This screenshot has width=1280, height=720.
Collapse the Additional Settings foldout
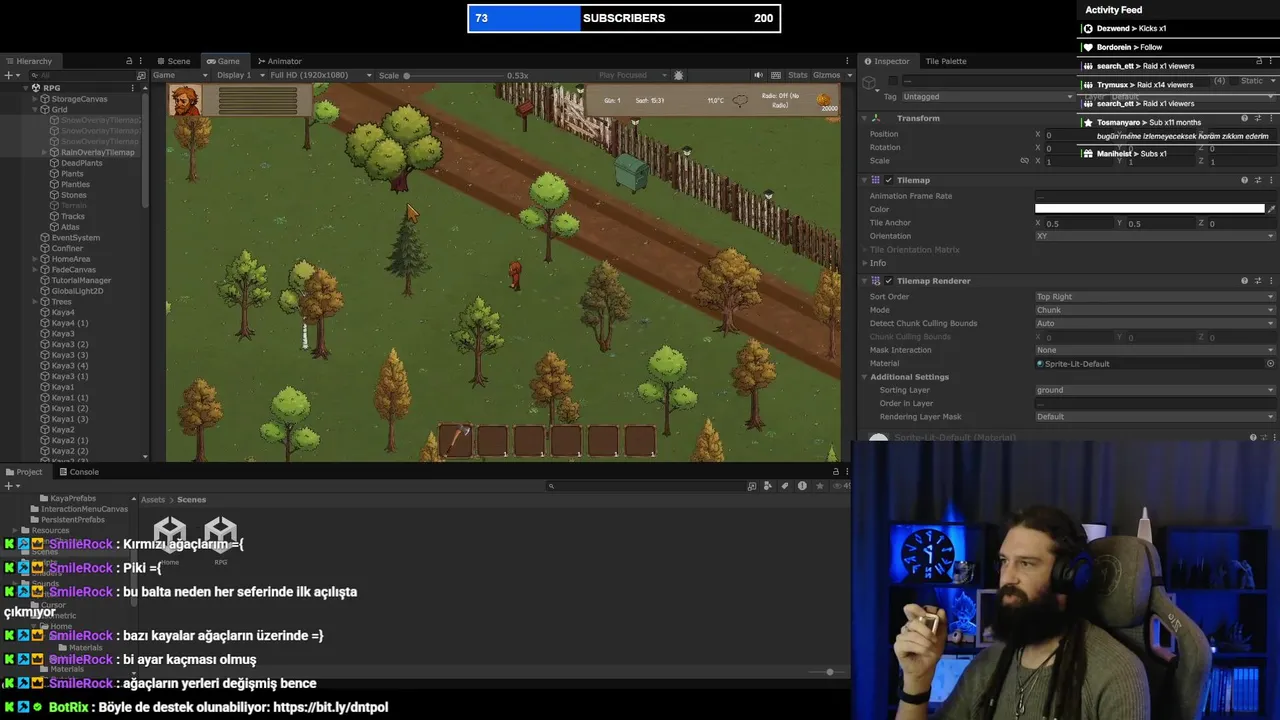(x=865, y=377)
